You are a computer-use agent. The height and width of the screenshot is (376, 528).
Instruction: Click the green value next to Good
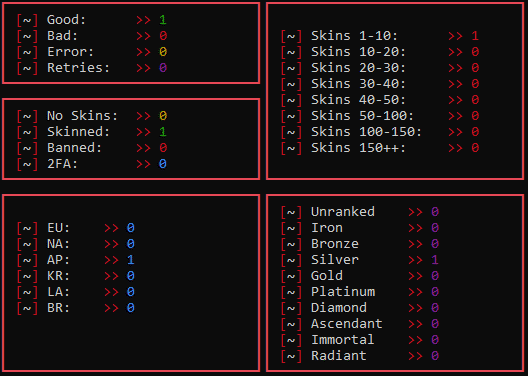coord(163,20)
